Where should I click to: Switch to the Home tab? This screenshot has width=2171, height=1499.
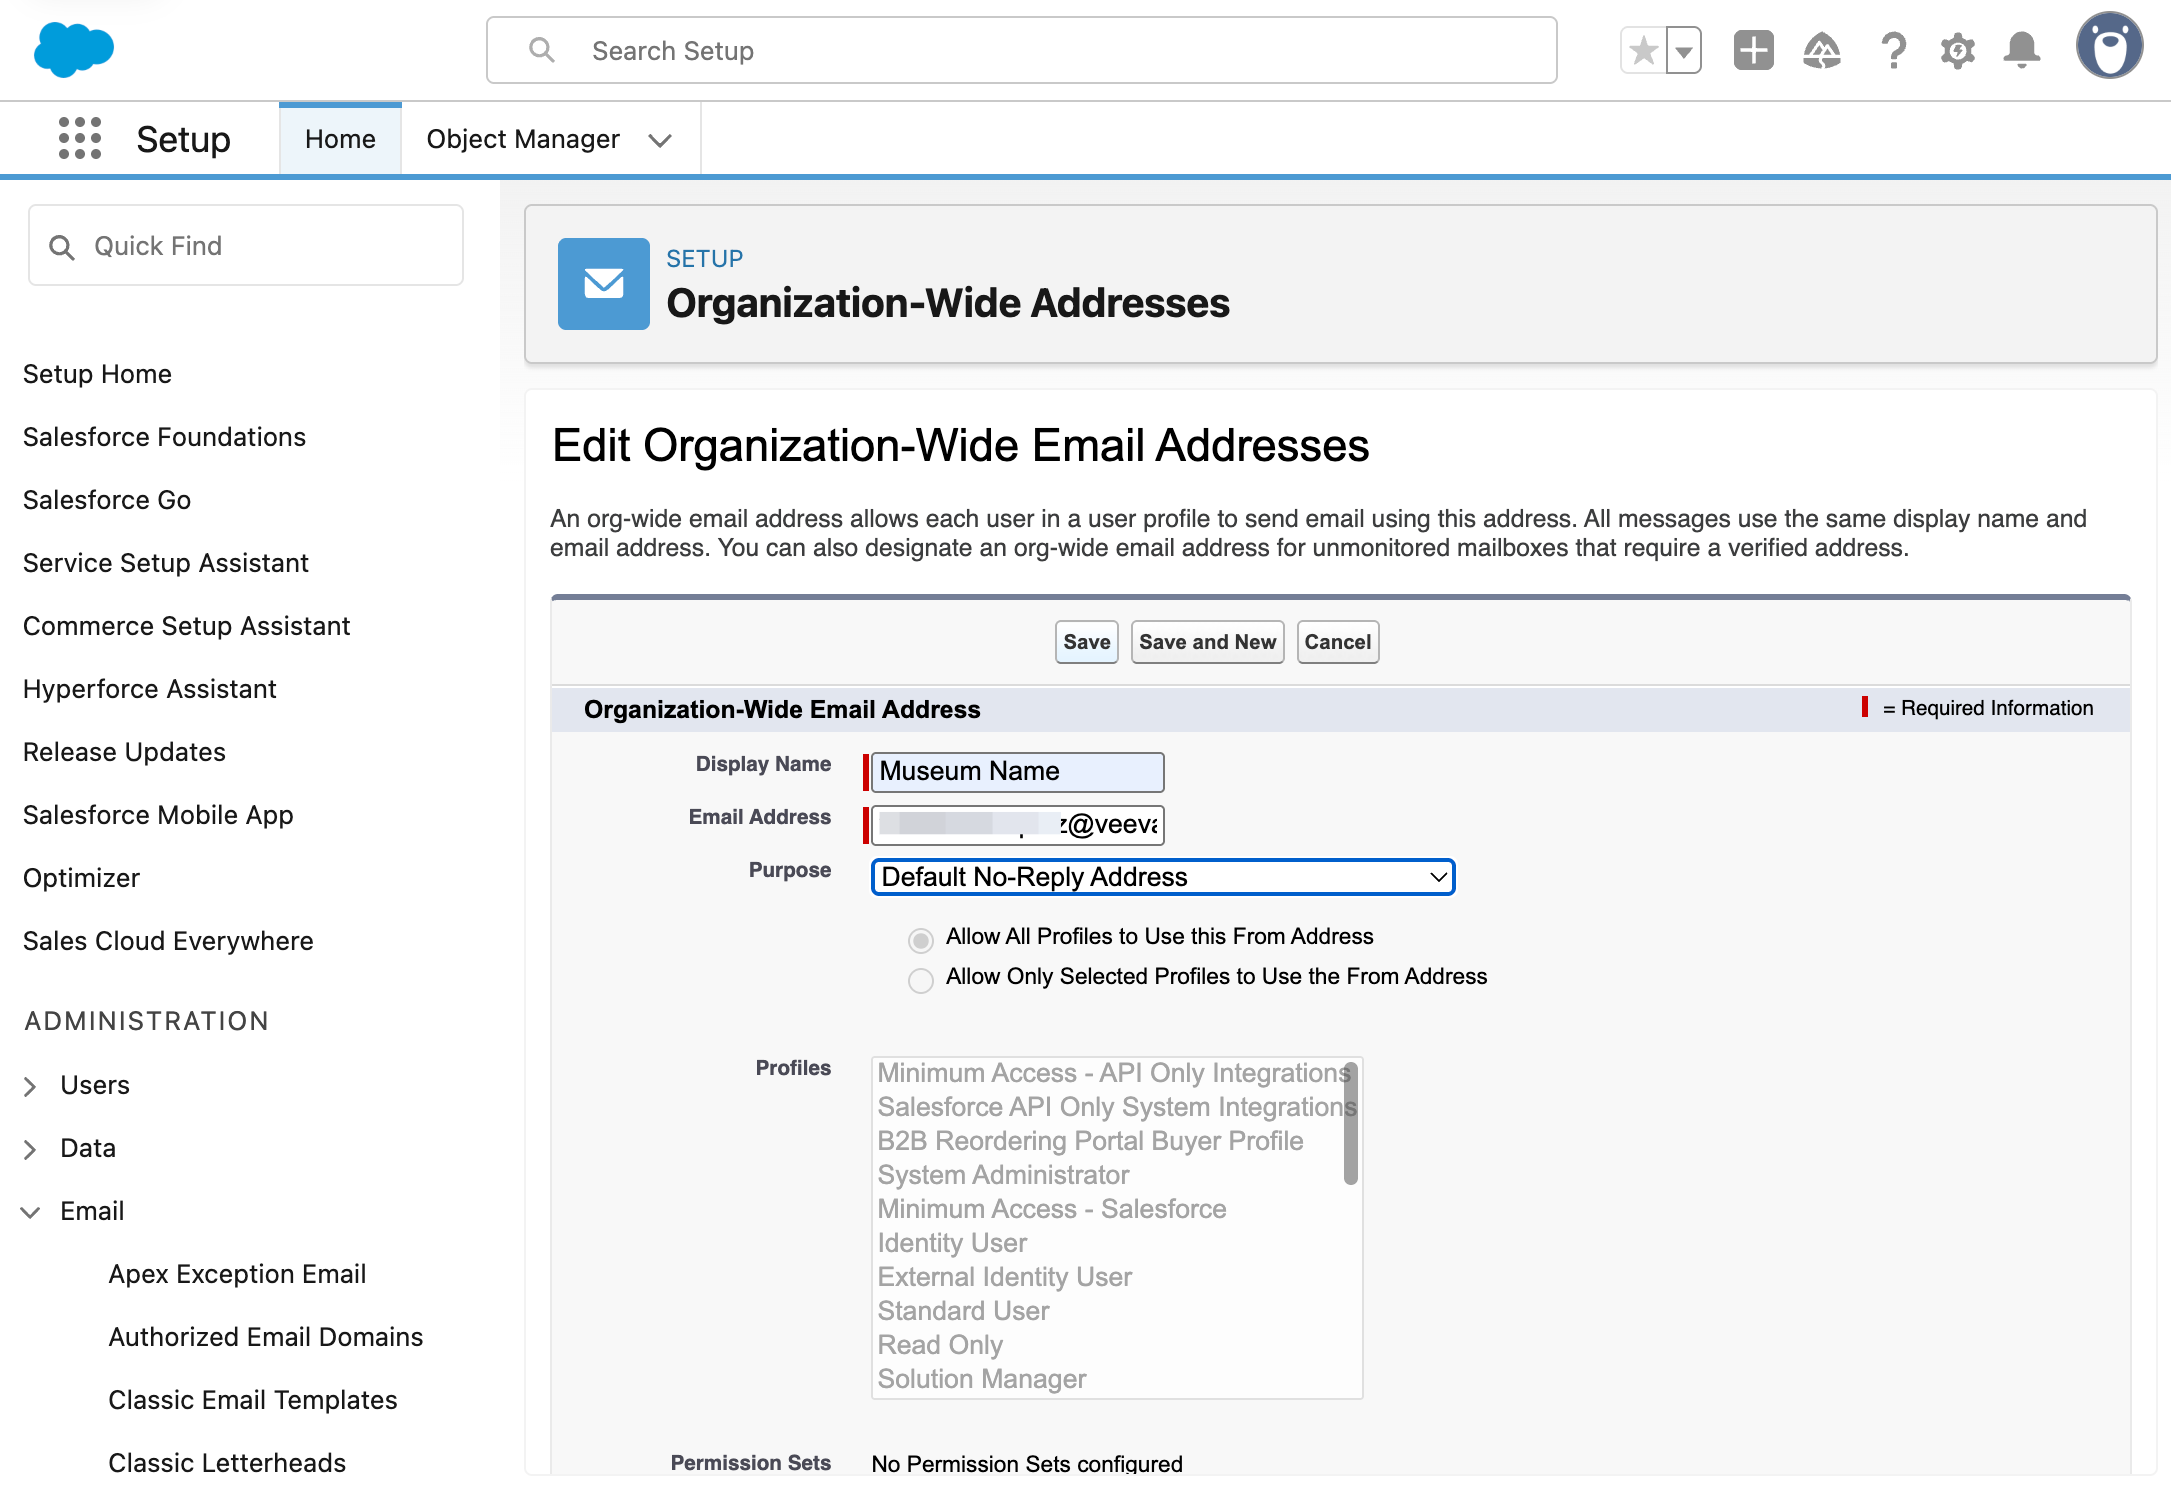click(340, 139)
